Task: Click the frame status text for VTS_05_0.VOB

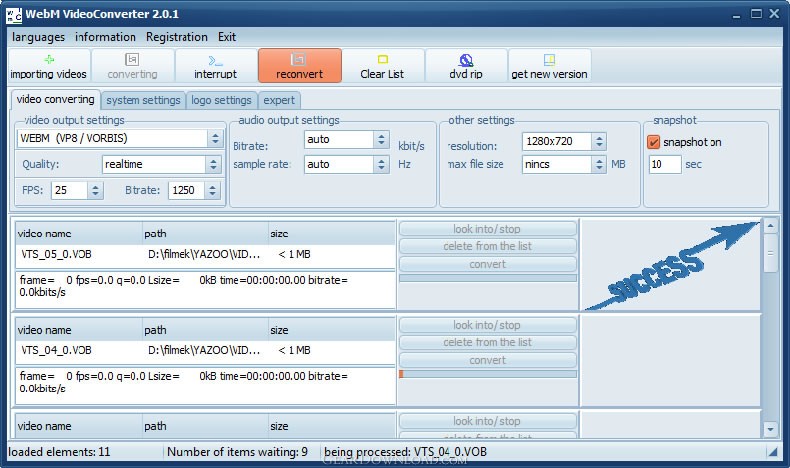Action: (x=184, y=286)
